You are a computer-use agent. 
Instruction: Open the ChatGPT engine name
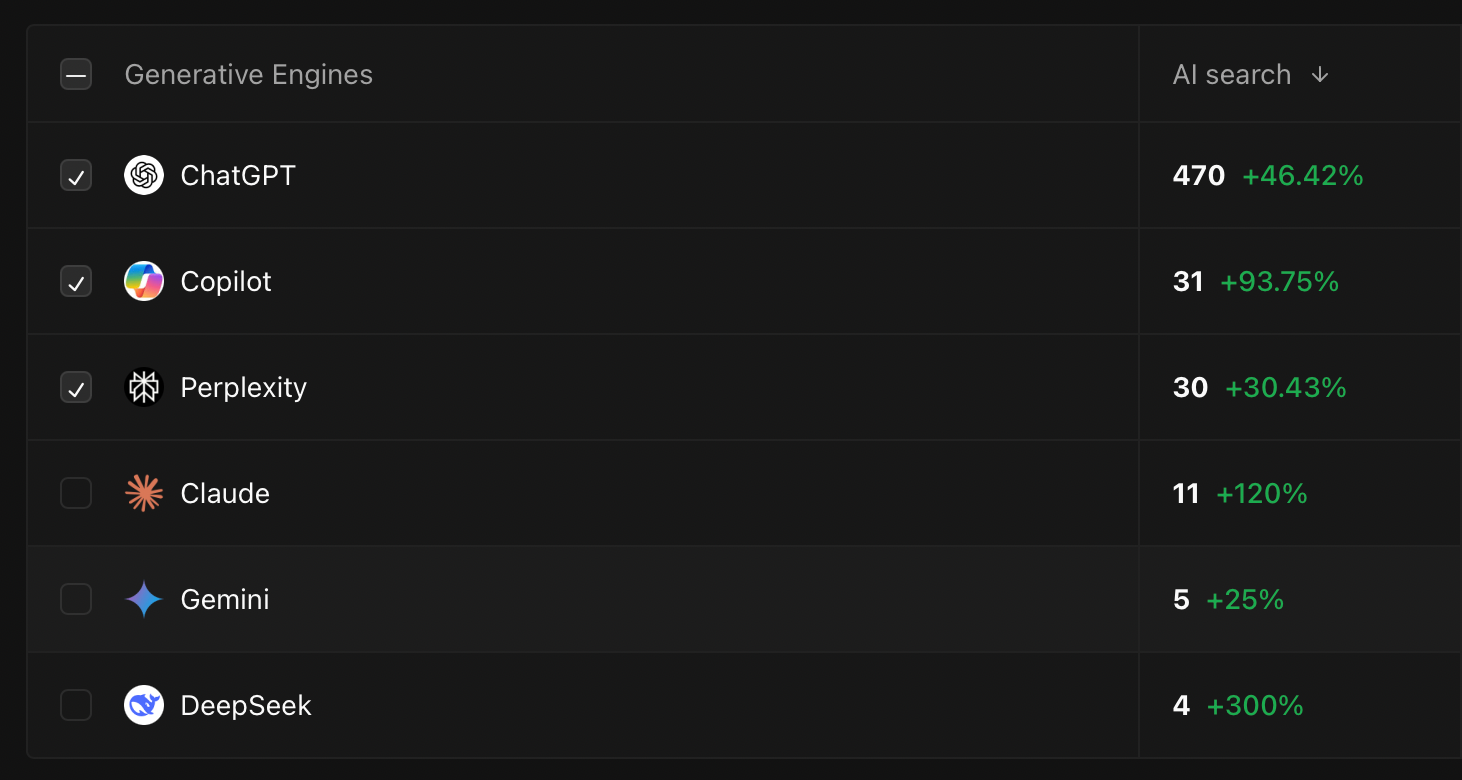[x=238, y=176]
